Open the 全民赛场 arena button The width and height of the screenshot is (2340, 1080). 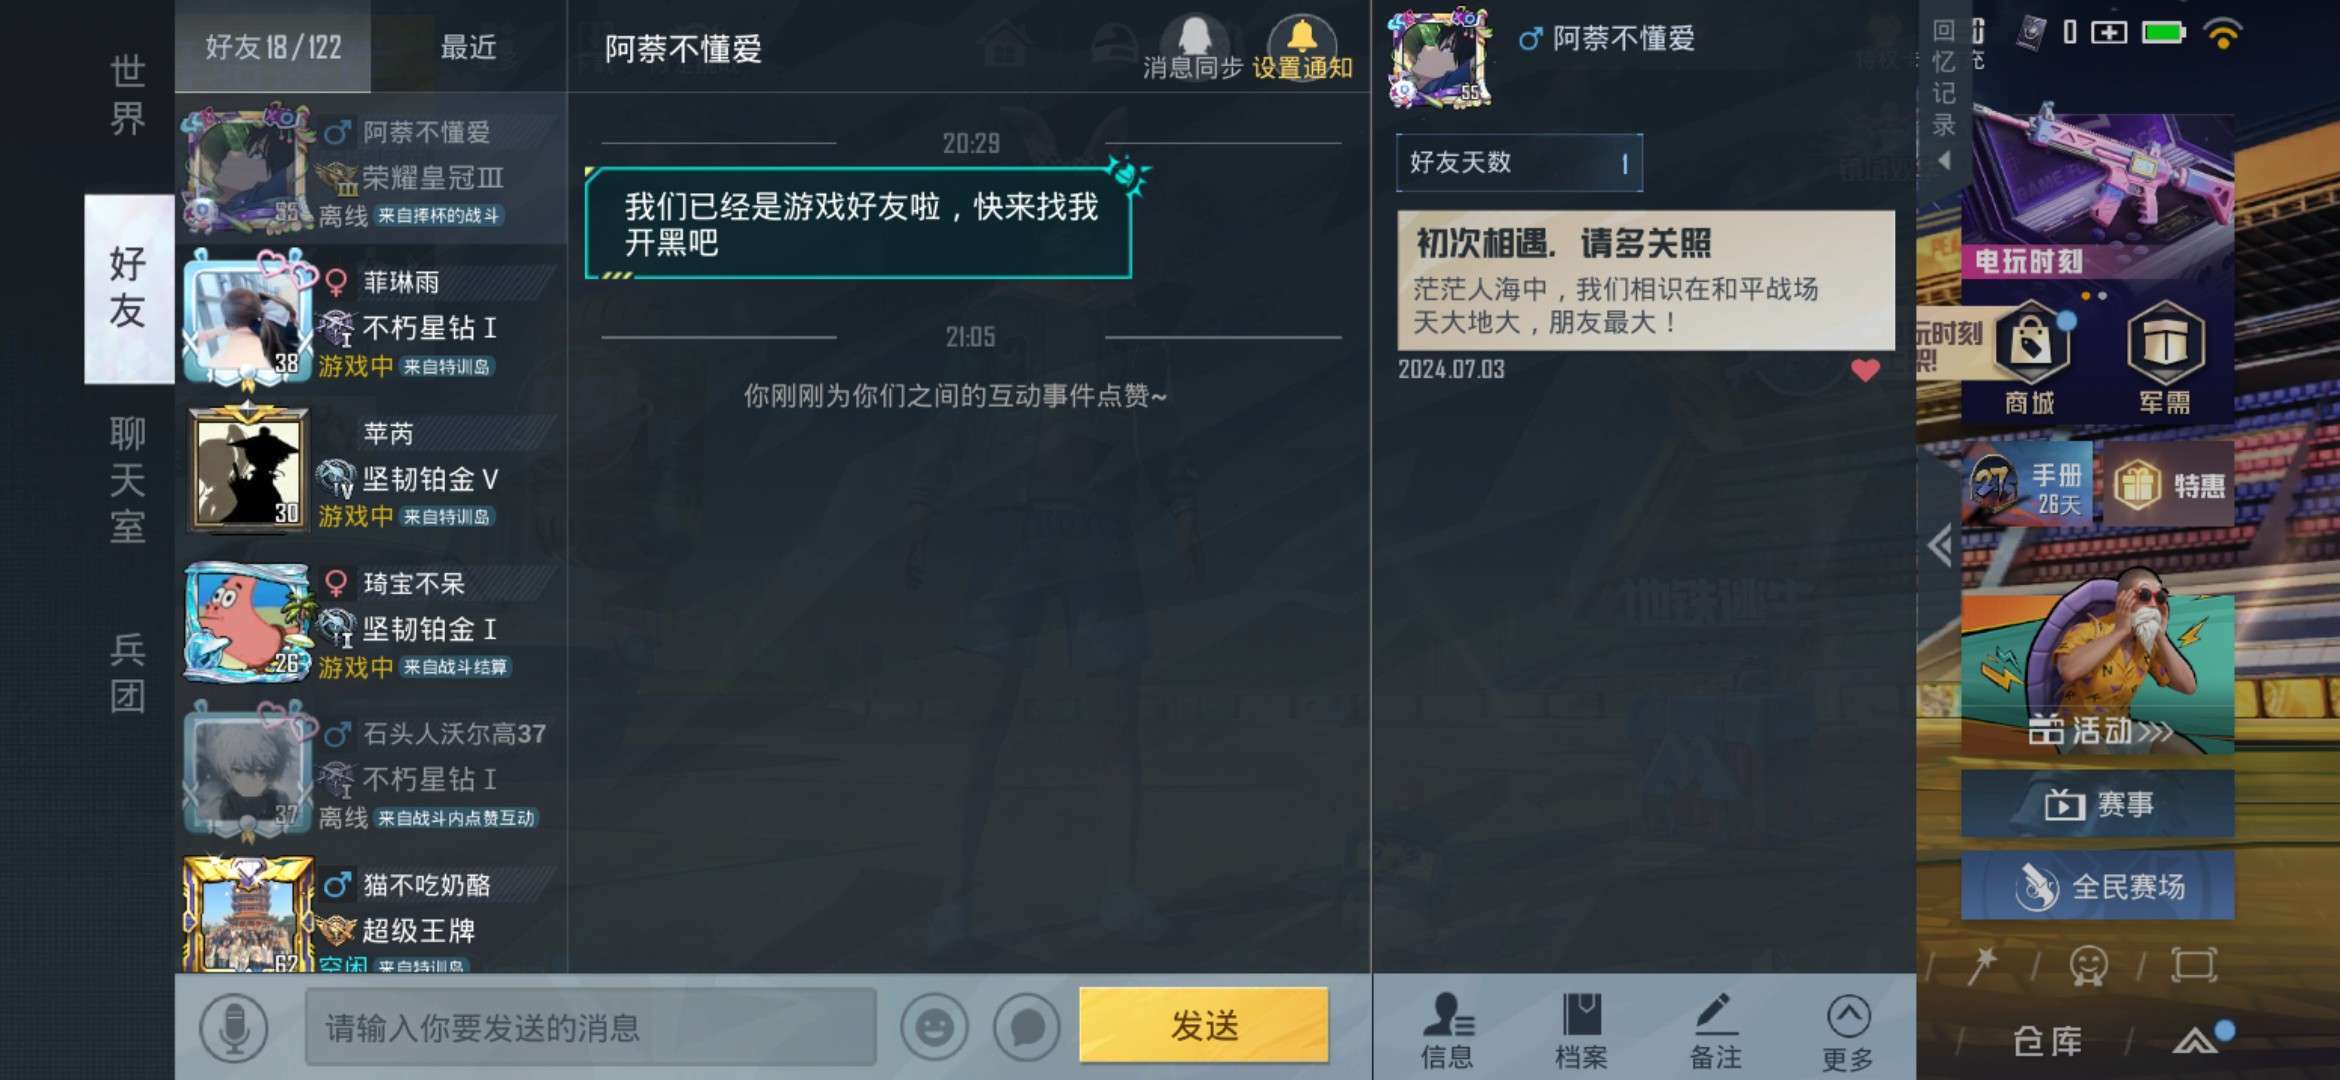(2098, 886)
